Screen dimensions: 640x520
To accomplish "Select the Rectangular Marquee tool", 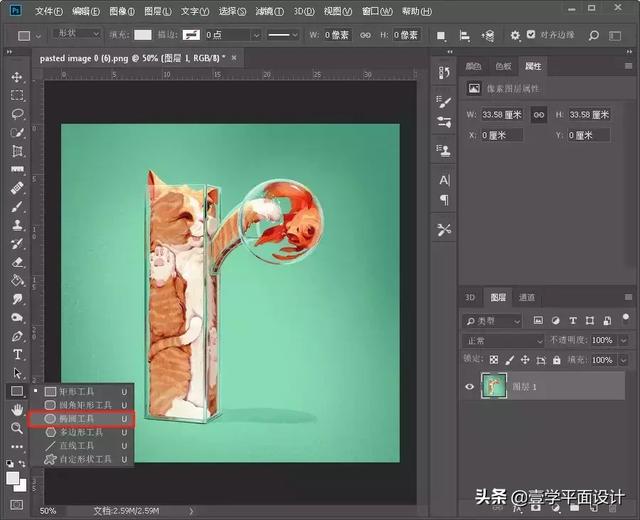I will point(17,95).
